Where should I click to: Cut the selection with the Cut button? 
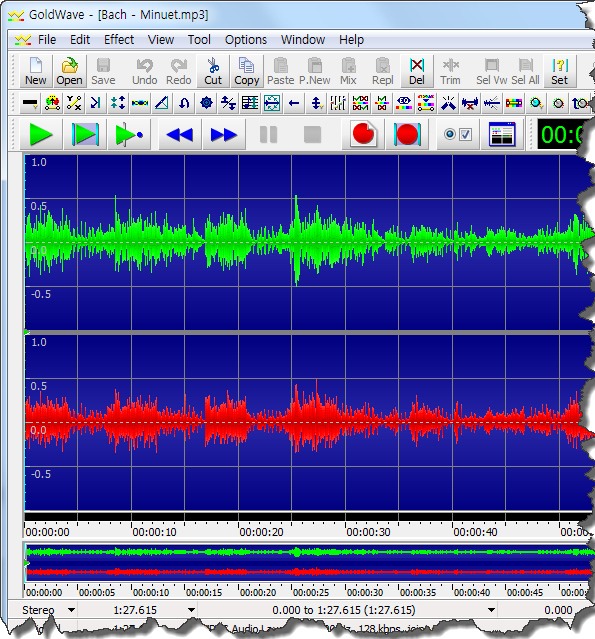(x=213, y=72)
